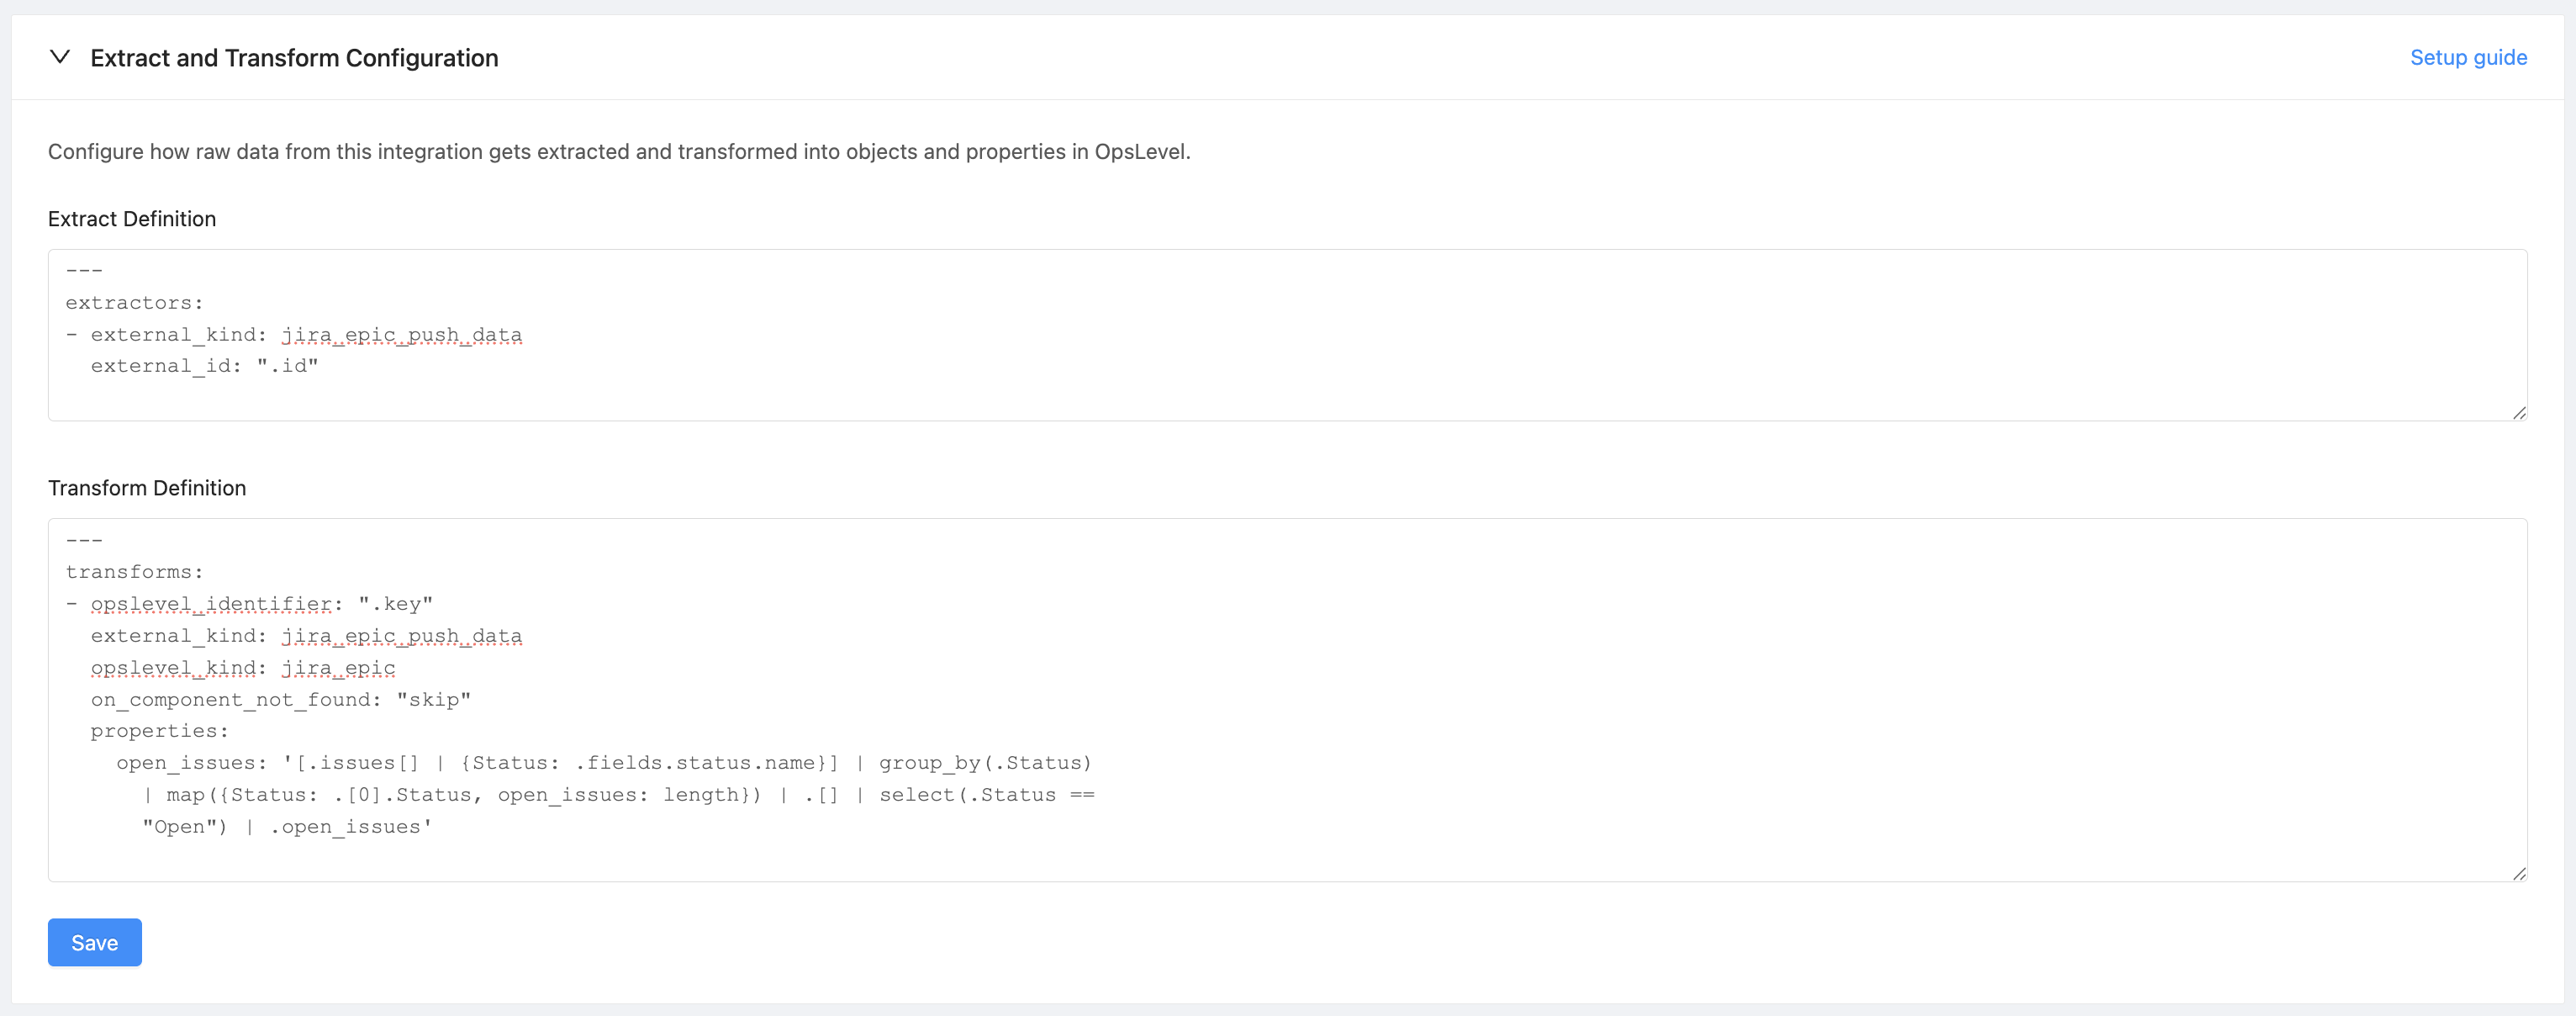This screenshot has height=1016, width=2576.
Task: Click jira_epic_push_data in the Extract Definition box
Action: [401, 334]
